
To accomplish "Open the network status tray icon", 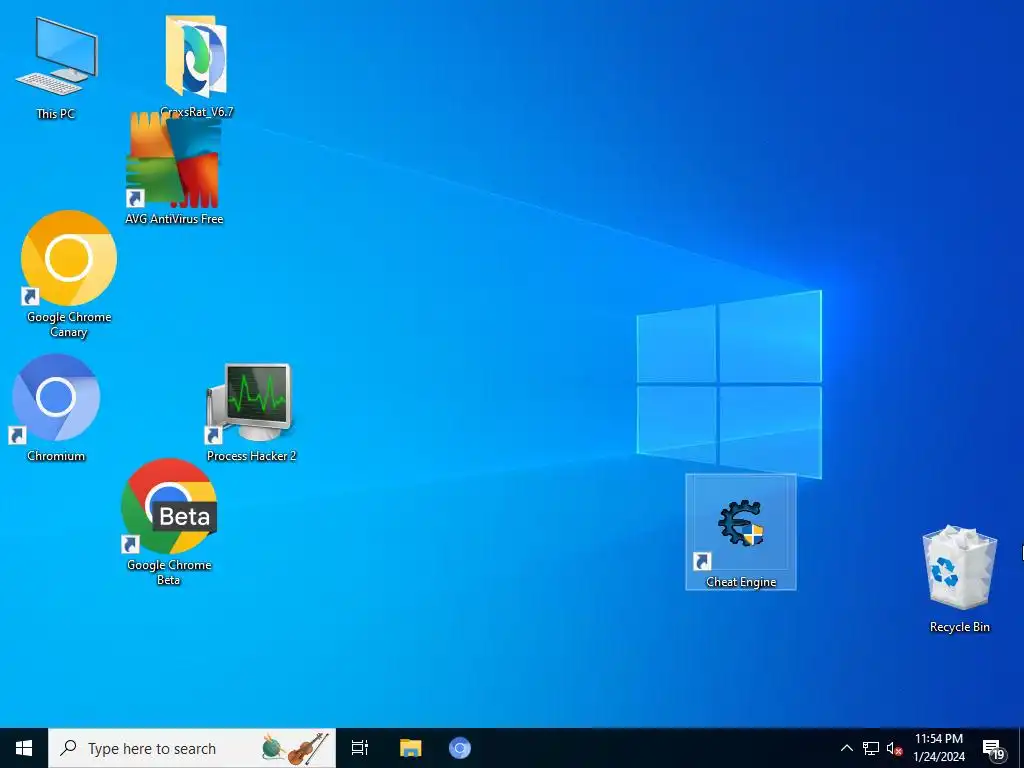I will 871,748.
